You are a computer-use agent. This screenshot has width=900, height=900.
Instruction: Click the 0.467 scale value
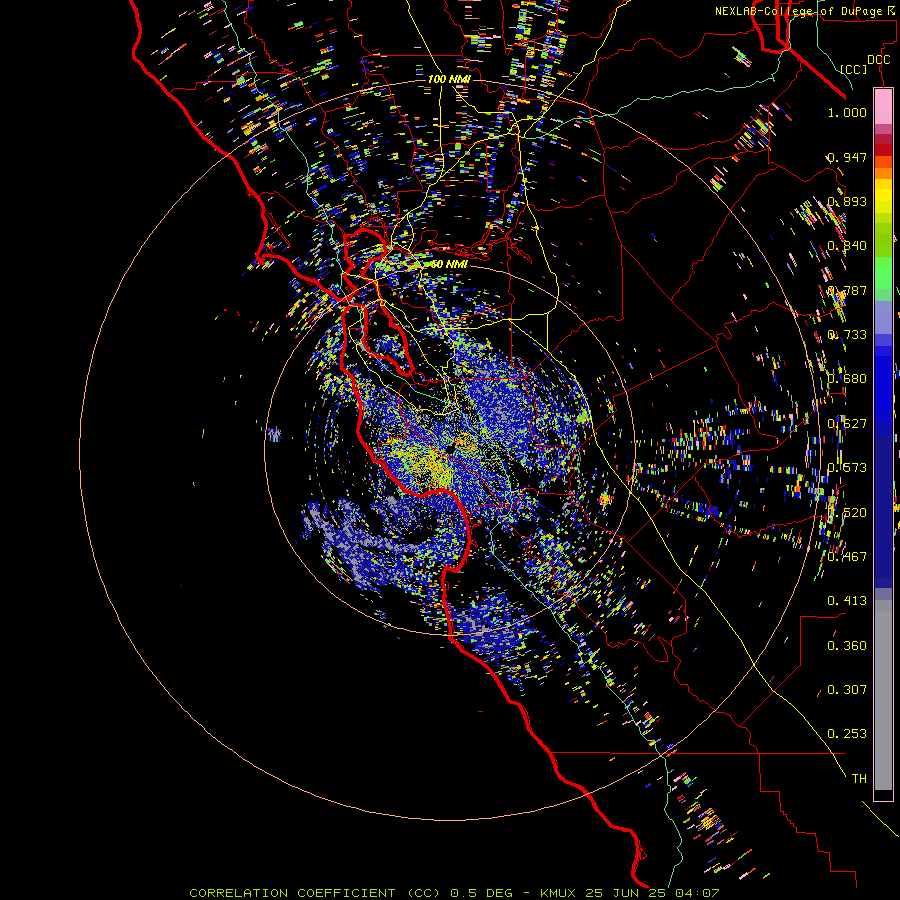click(847, 556)
